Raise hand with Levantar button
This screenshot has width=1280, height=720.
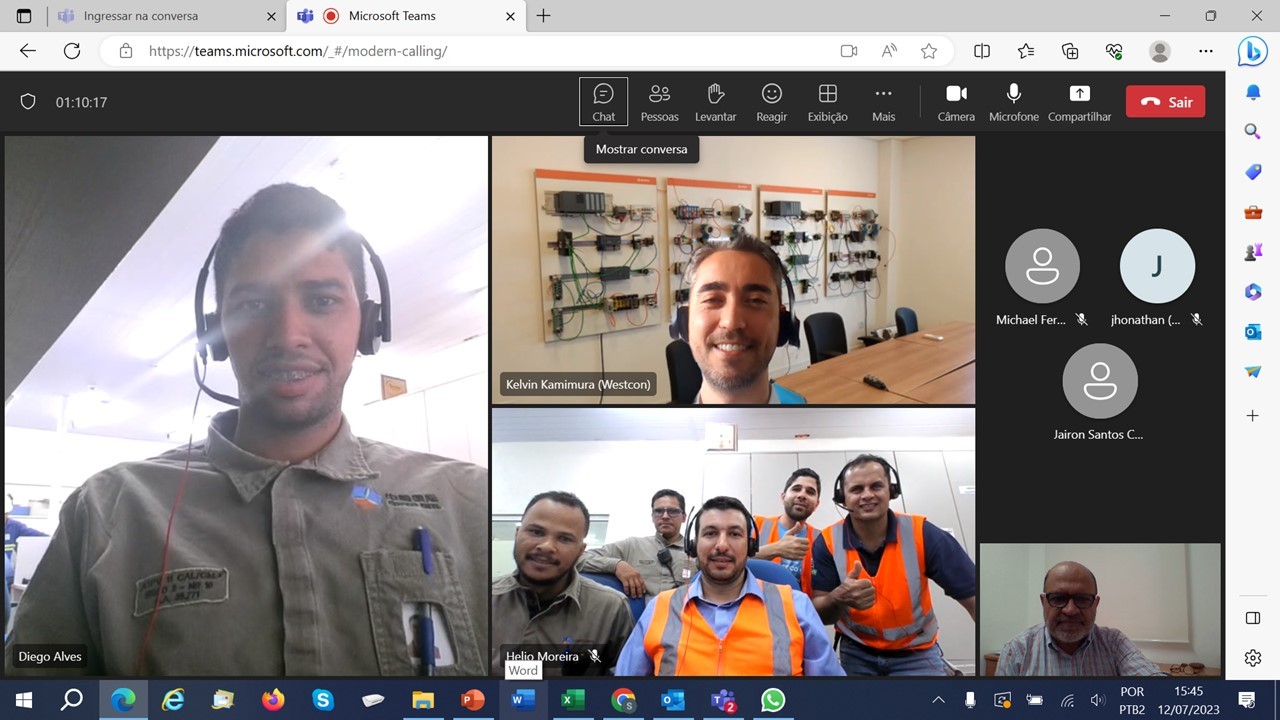[x=715, y=102]
